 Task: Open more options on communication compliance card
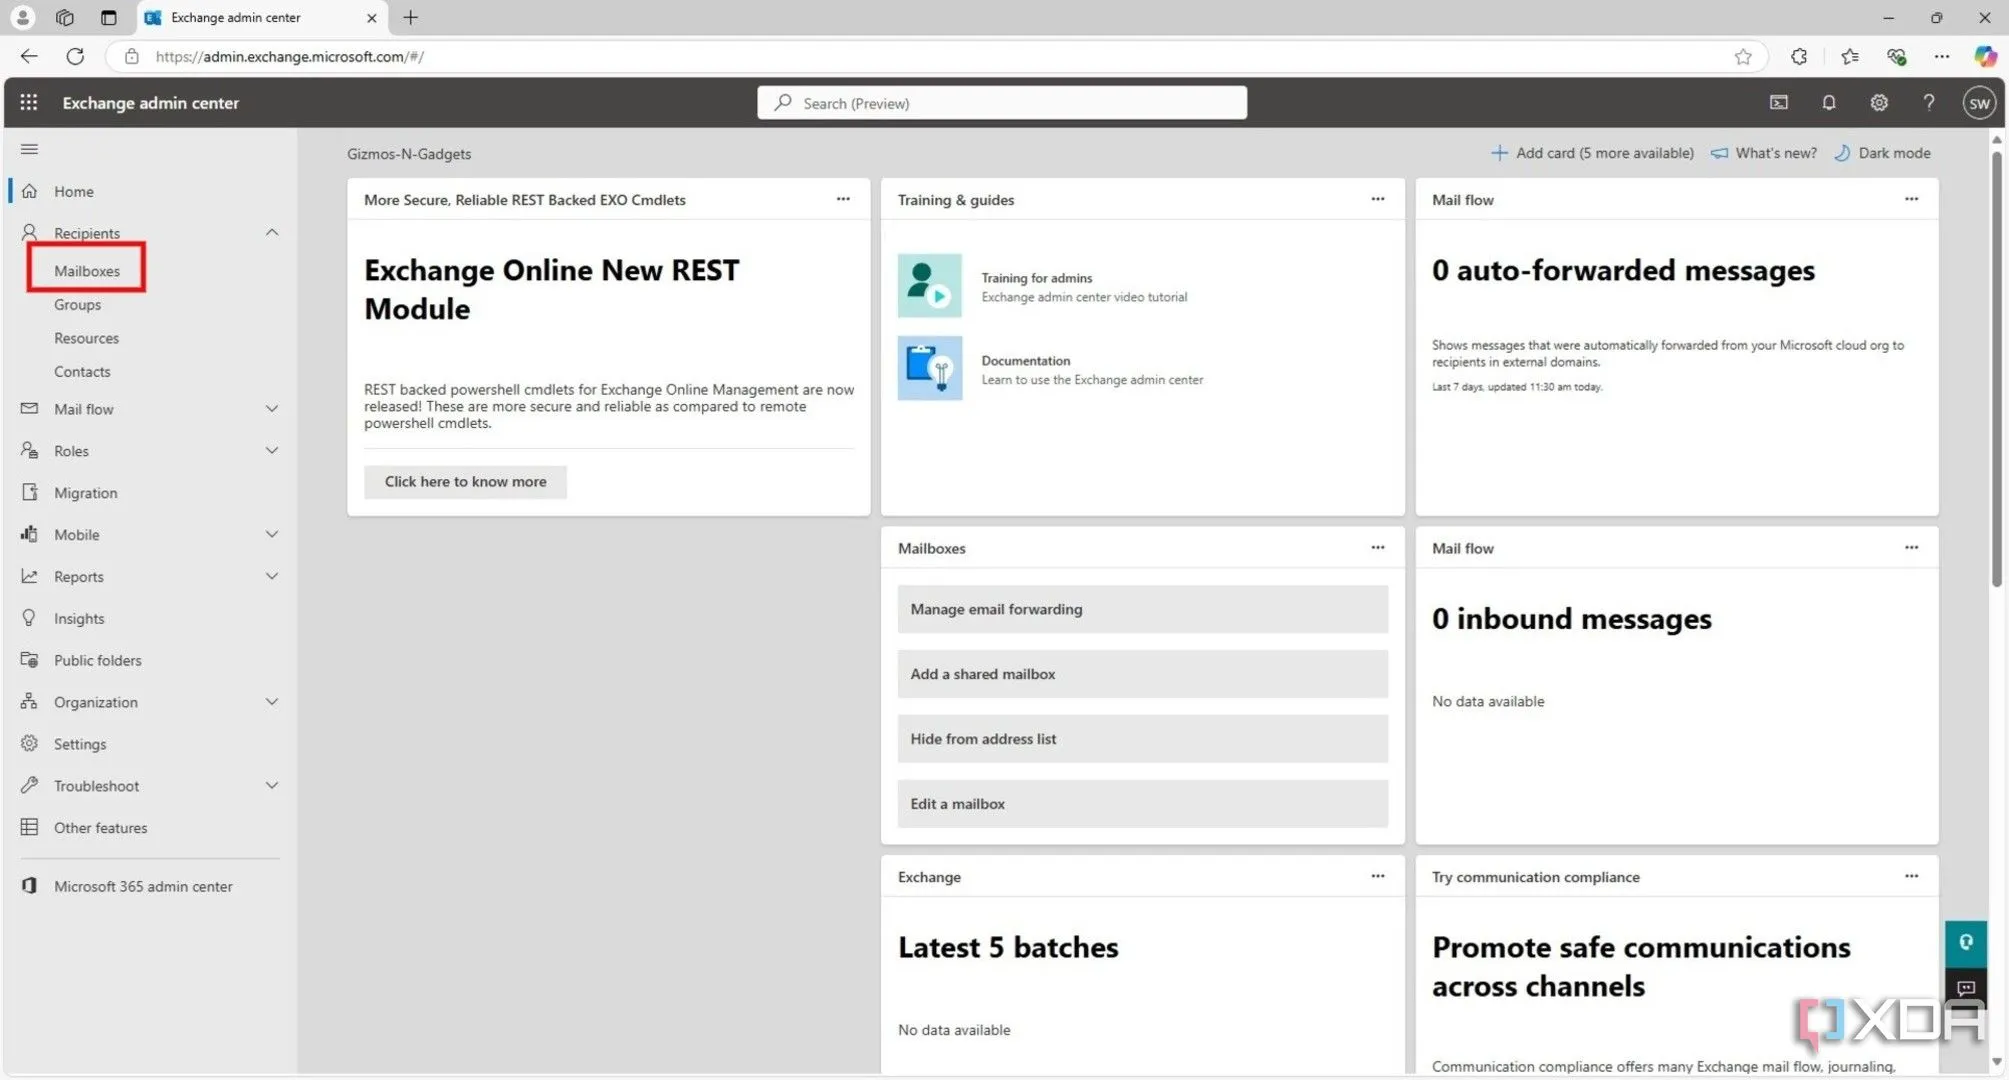(1911, 876)
